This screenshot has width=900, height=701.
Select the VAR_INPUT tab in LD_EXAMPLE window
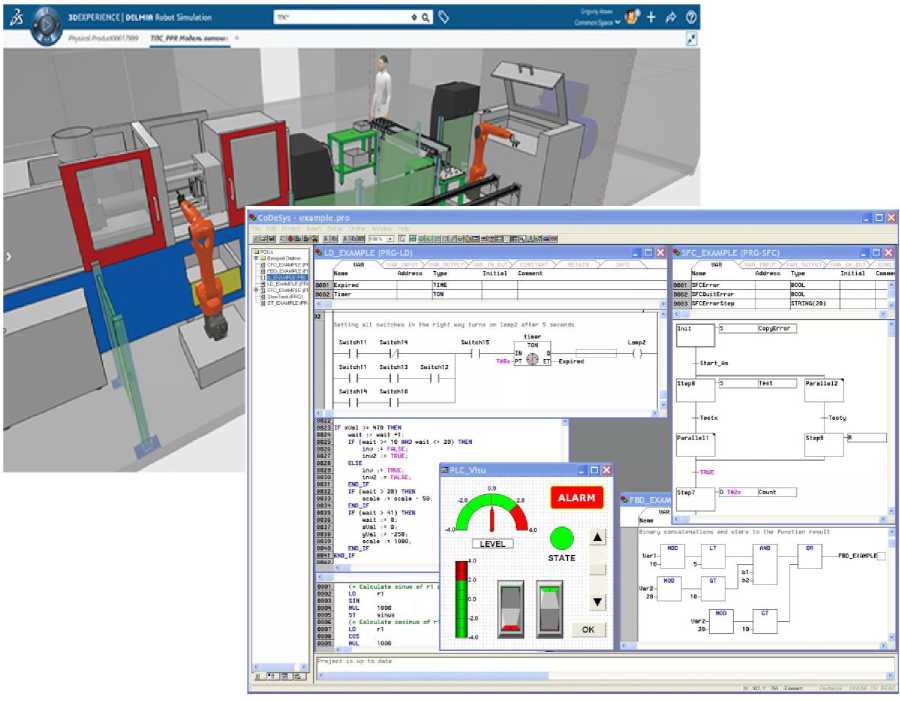tap(402, 265)
